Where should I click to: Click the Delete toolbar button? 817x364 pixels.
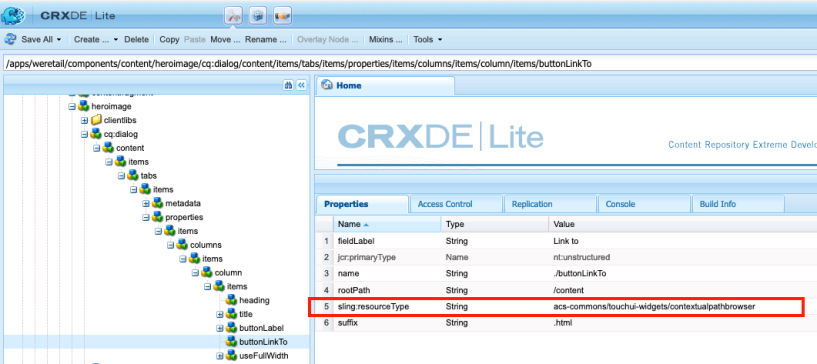coord(137,40)
